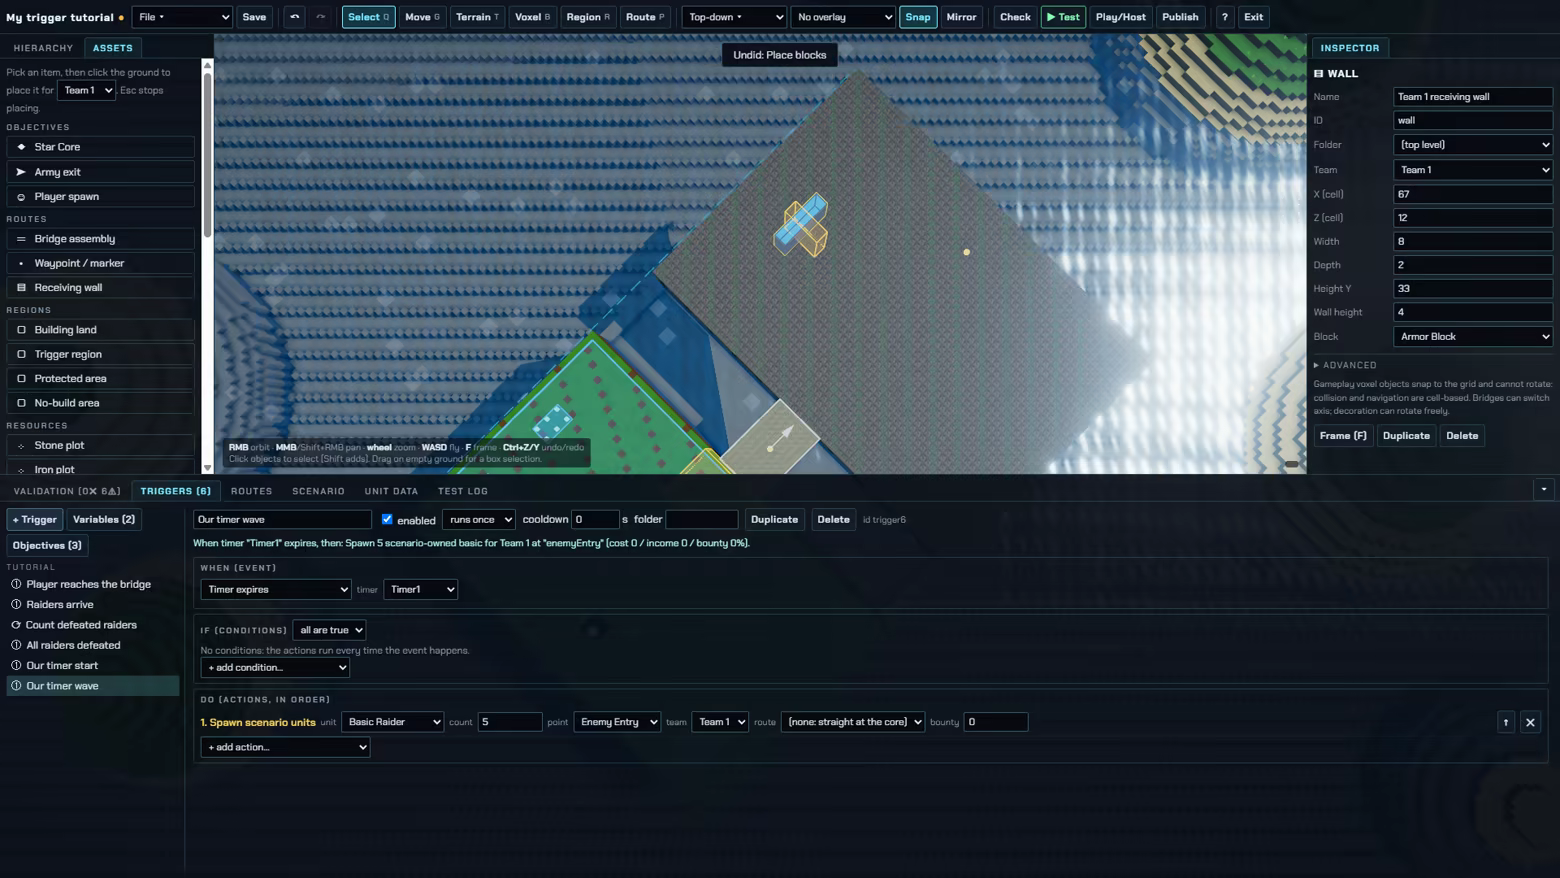Pick the Player spawn asset icon
The image size is (1560, 878).
[x=21, y=197]
